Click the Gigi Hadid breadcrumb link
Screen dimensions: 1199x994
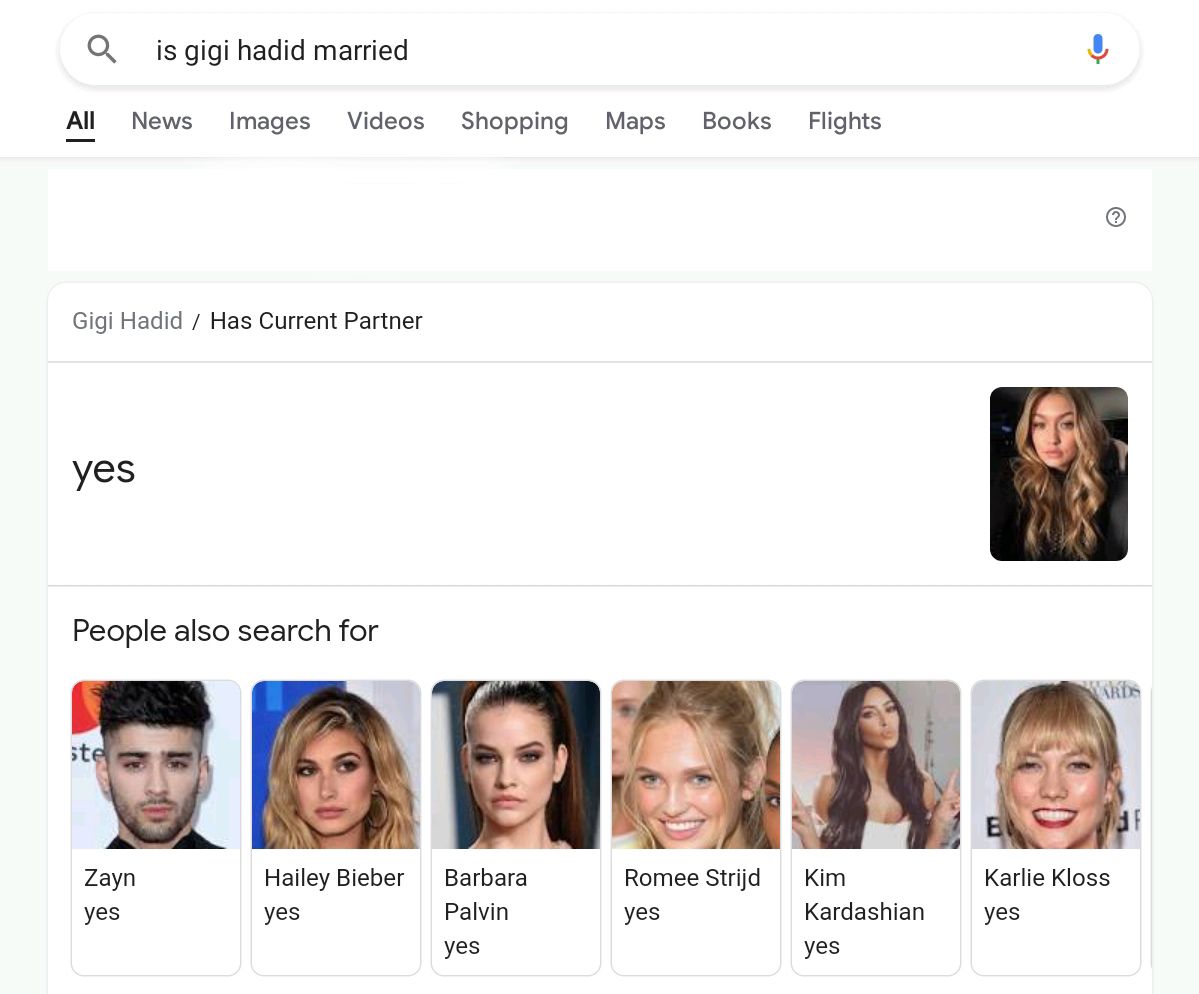click(127, 320)
